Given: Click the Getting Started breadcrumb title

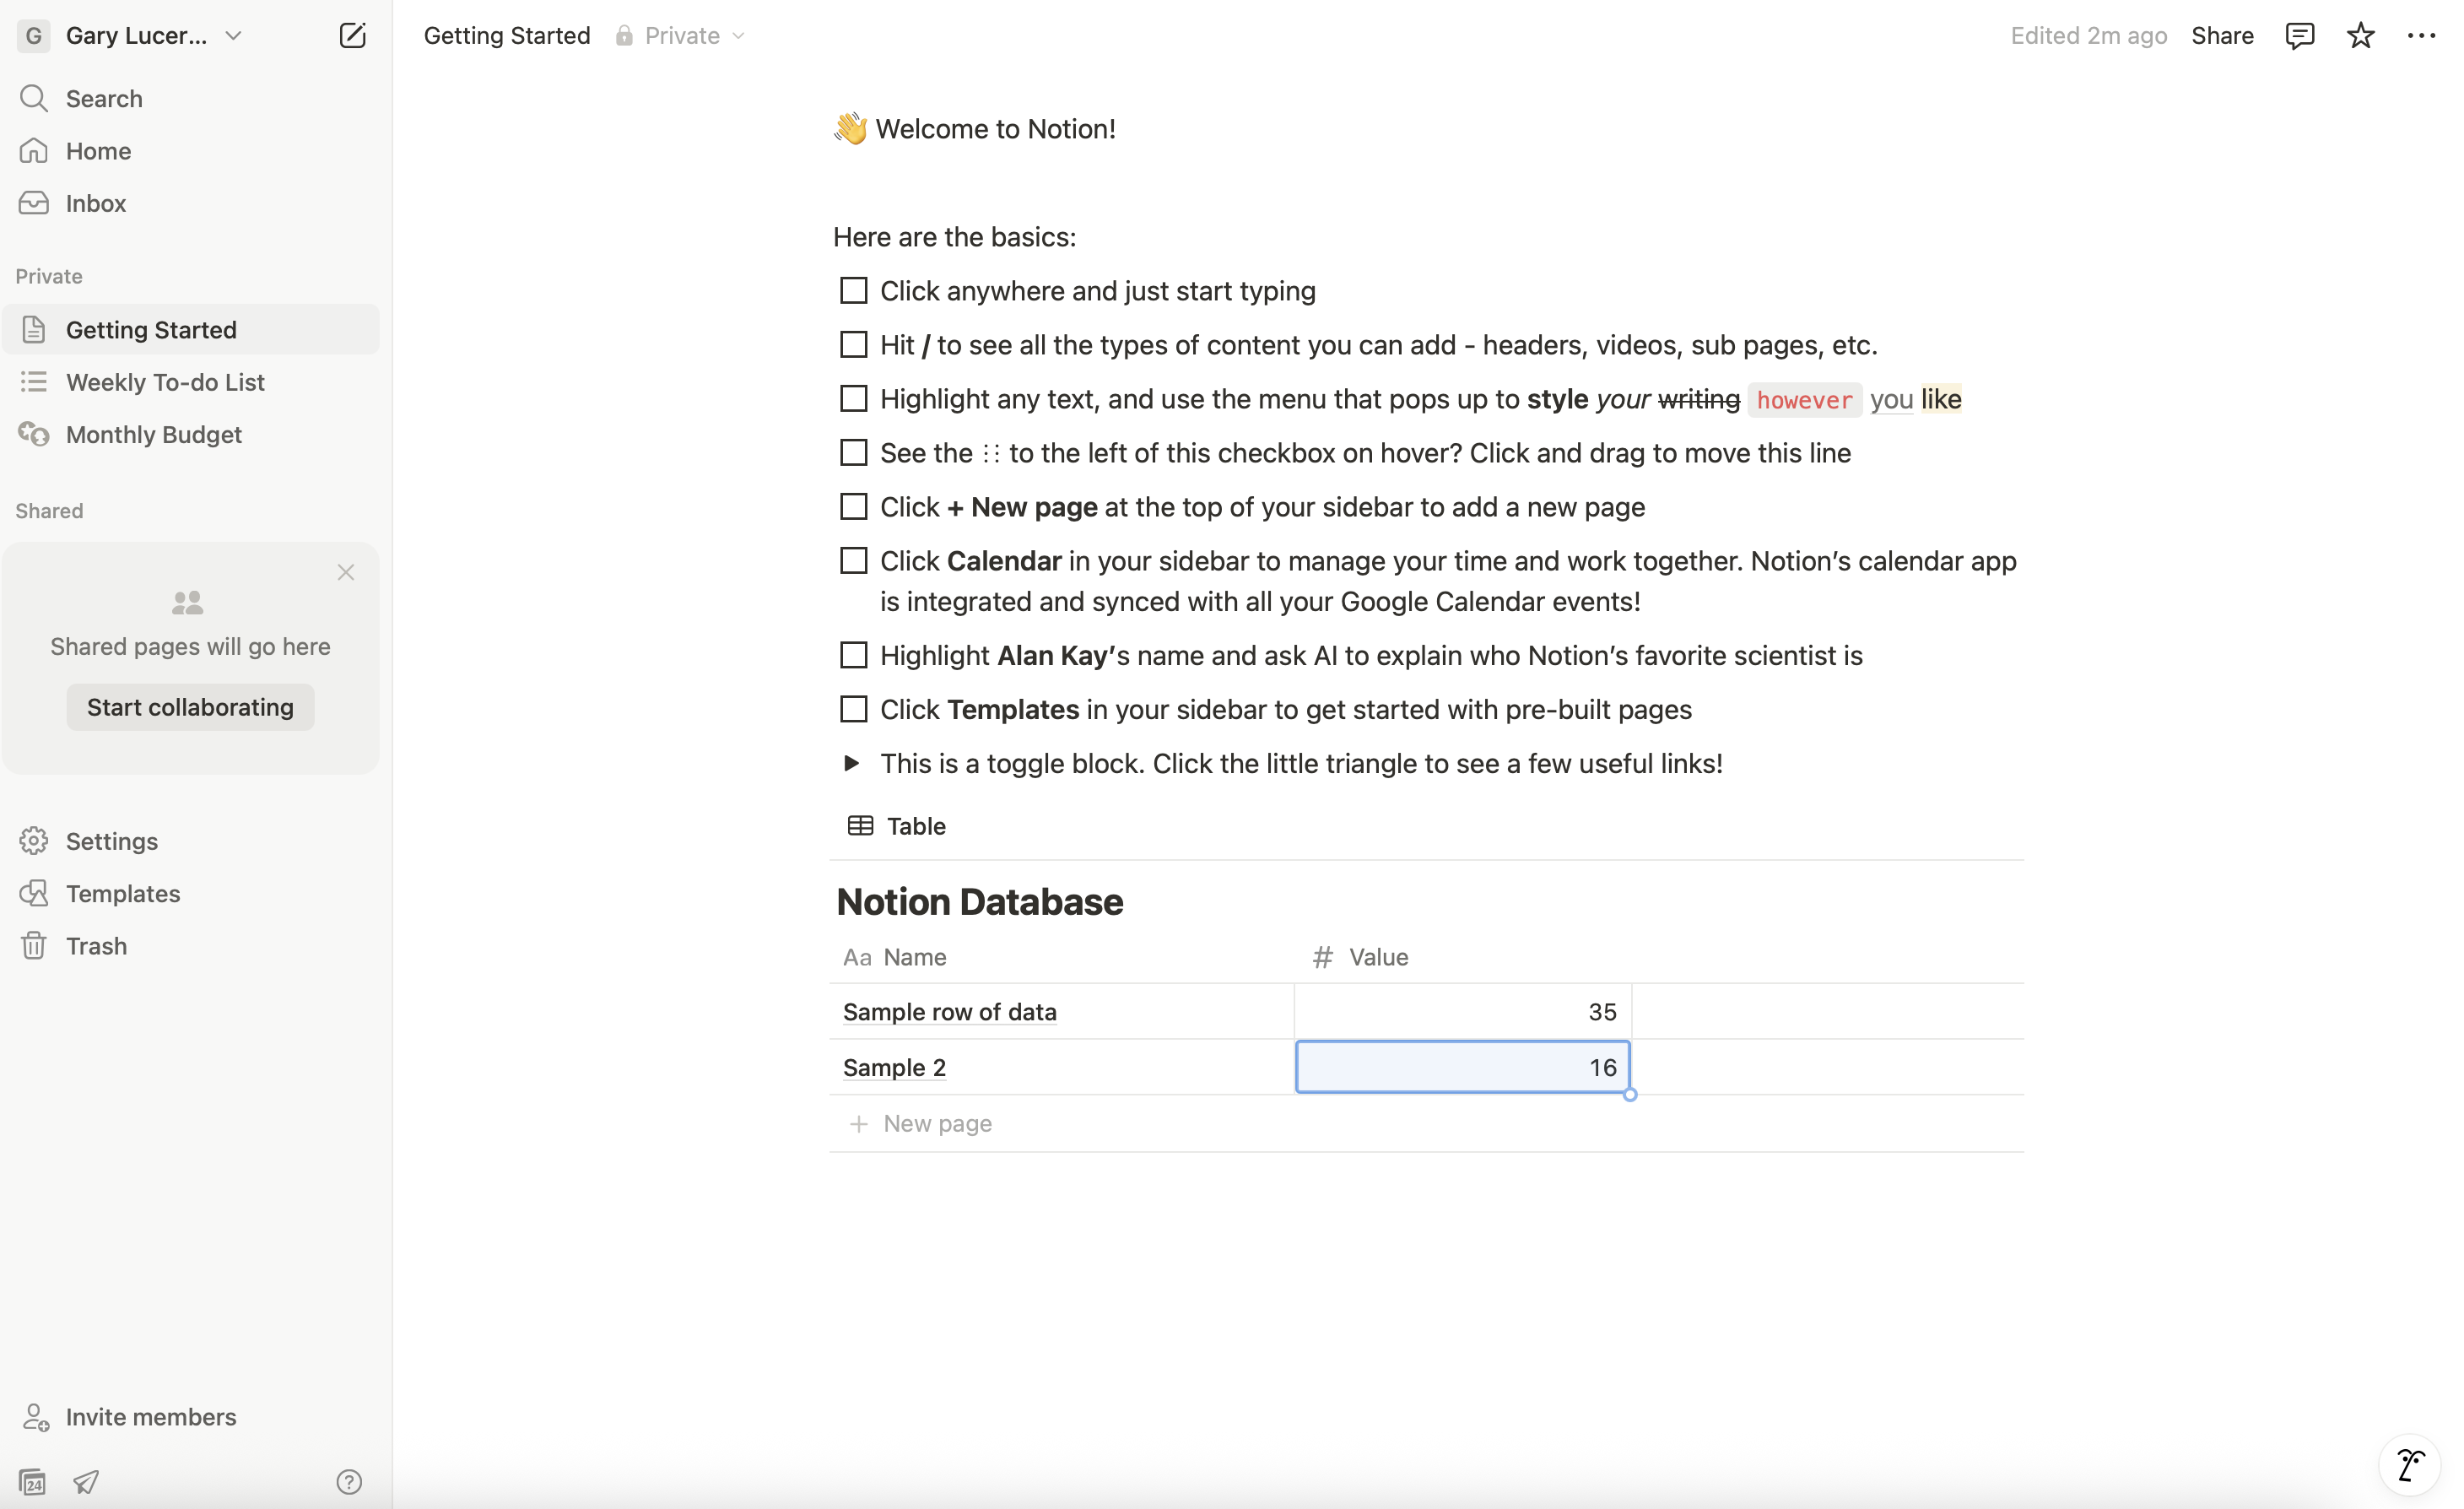Looking at the screenshot, I should click(x=507, y=36).
